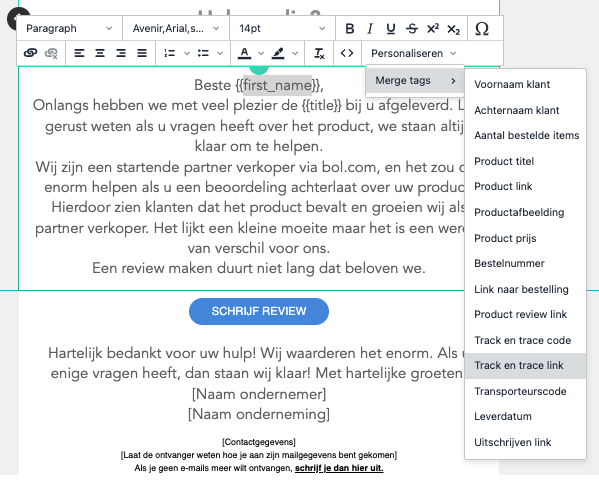Viewport: 599px width, 483px height.
Task: Open source code view
Action: point(346,53)
